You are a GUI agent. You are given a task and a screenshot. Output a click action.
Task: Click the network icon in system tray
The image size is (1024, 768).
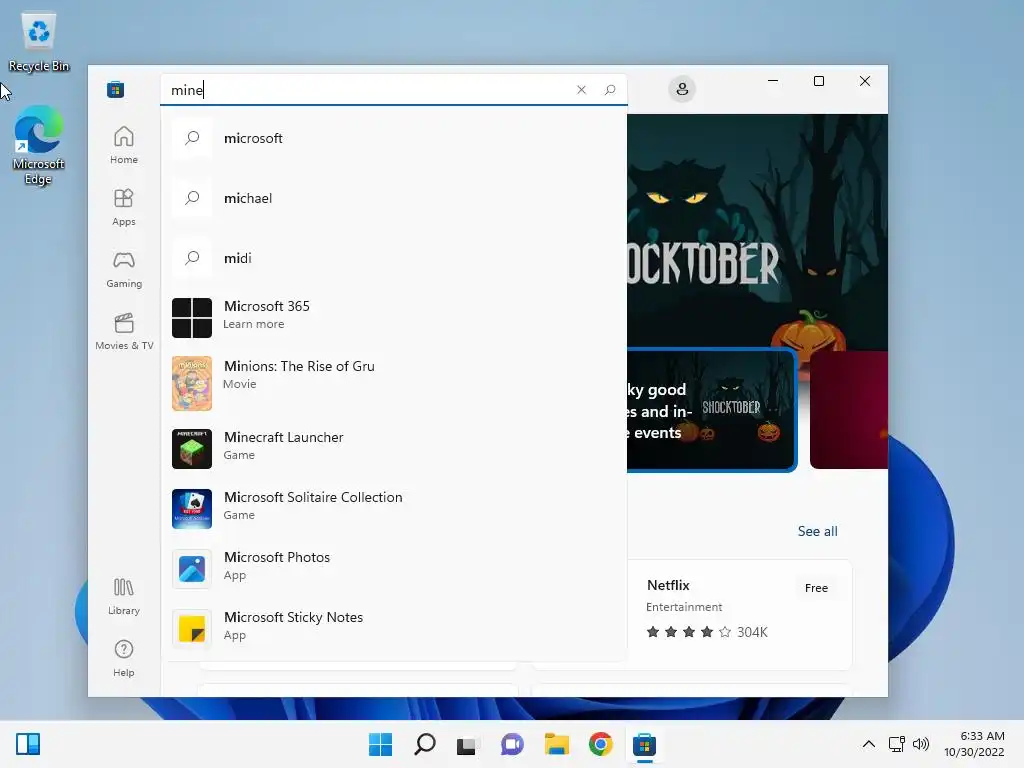point(897,744)
